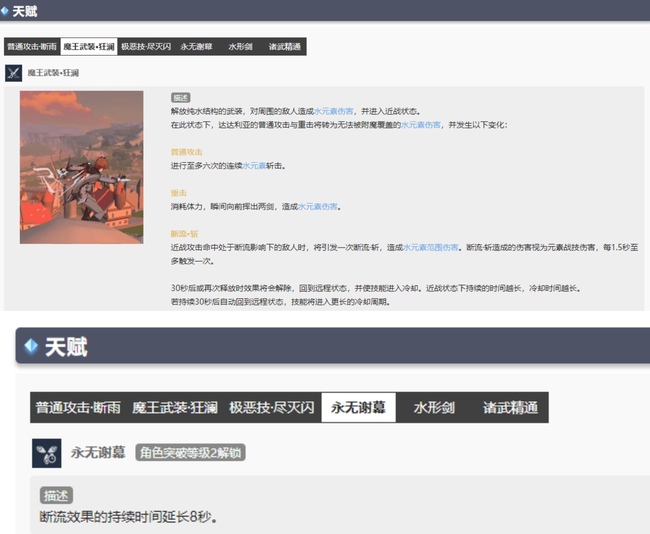Viewport: 650px width, 534px height.
Task: Open 水元素伤害 link in 解放纯水结构的武装 line
Action: point(334,111)
